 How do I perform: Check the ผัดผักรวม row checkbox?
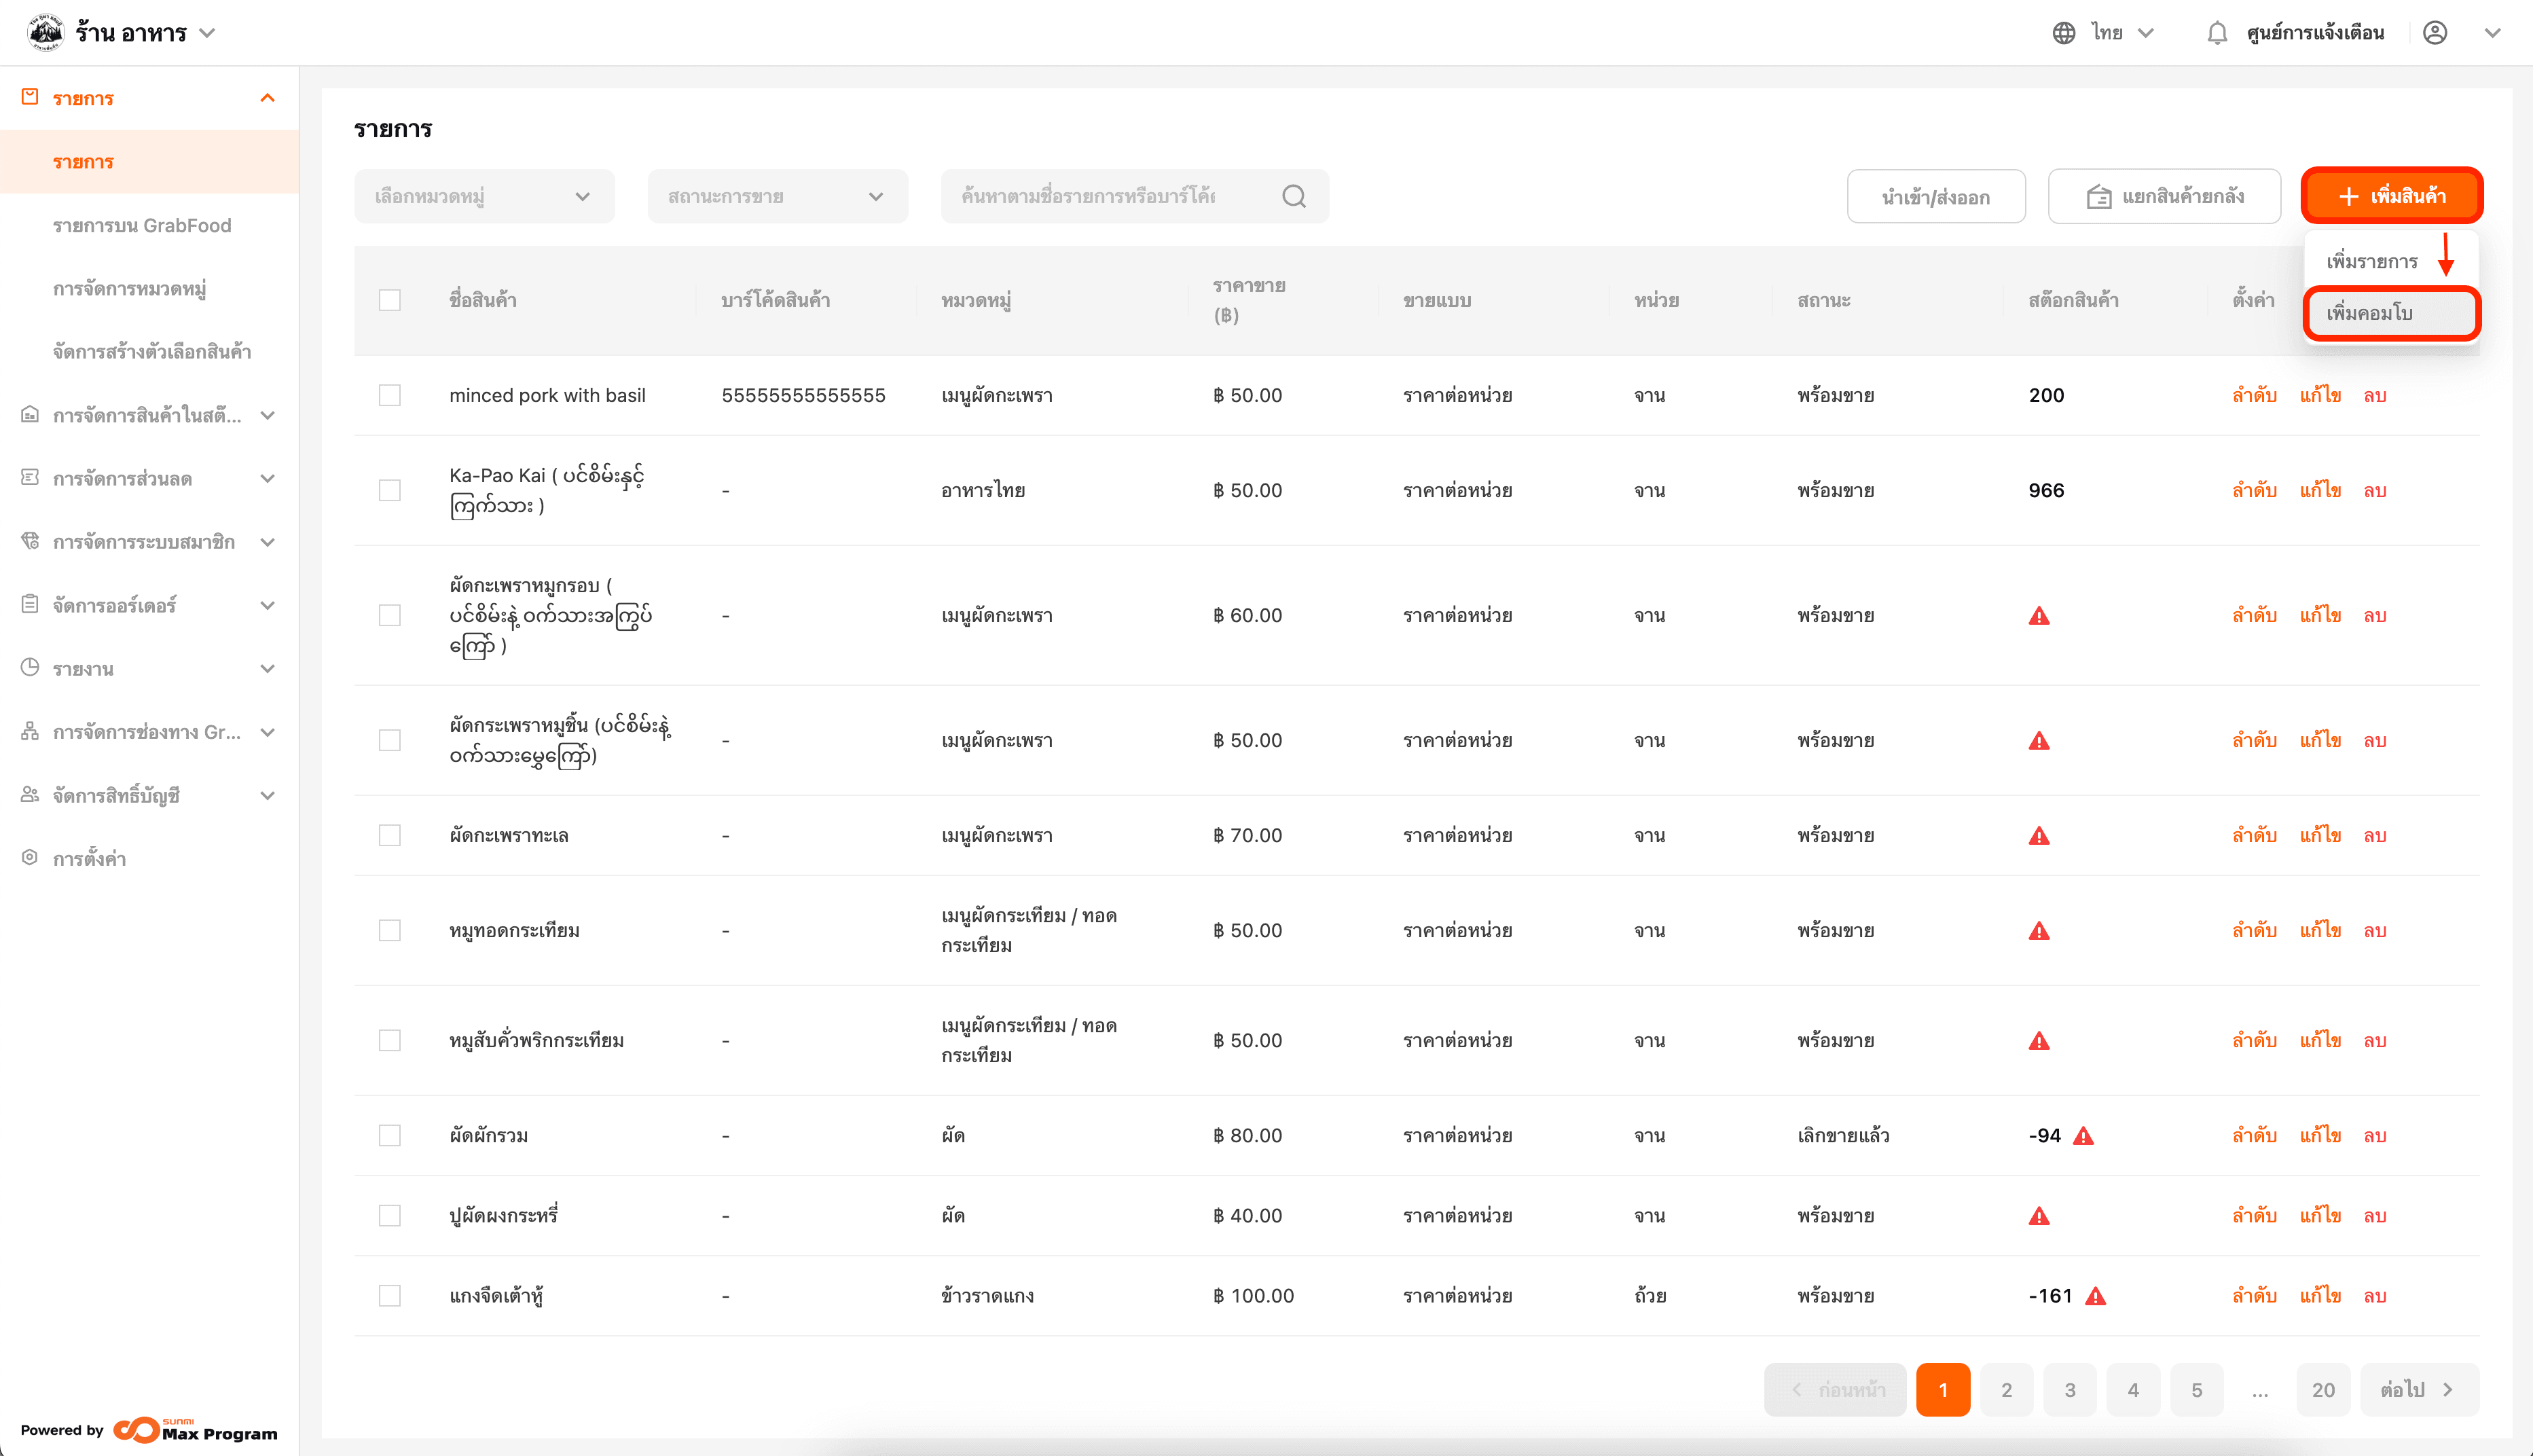click(x=390, y=1135)
